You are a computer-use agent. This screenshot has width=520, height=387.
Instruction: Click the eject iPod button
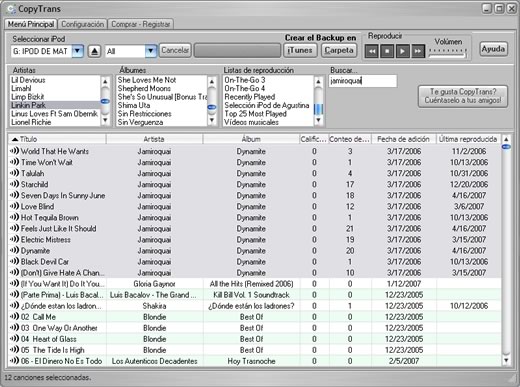[x=95, y=51]
